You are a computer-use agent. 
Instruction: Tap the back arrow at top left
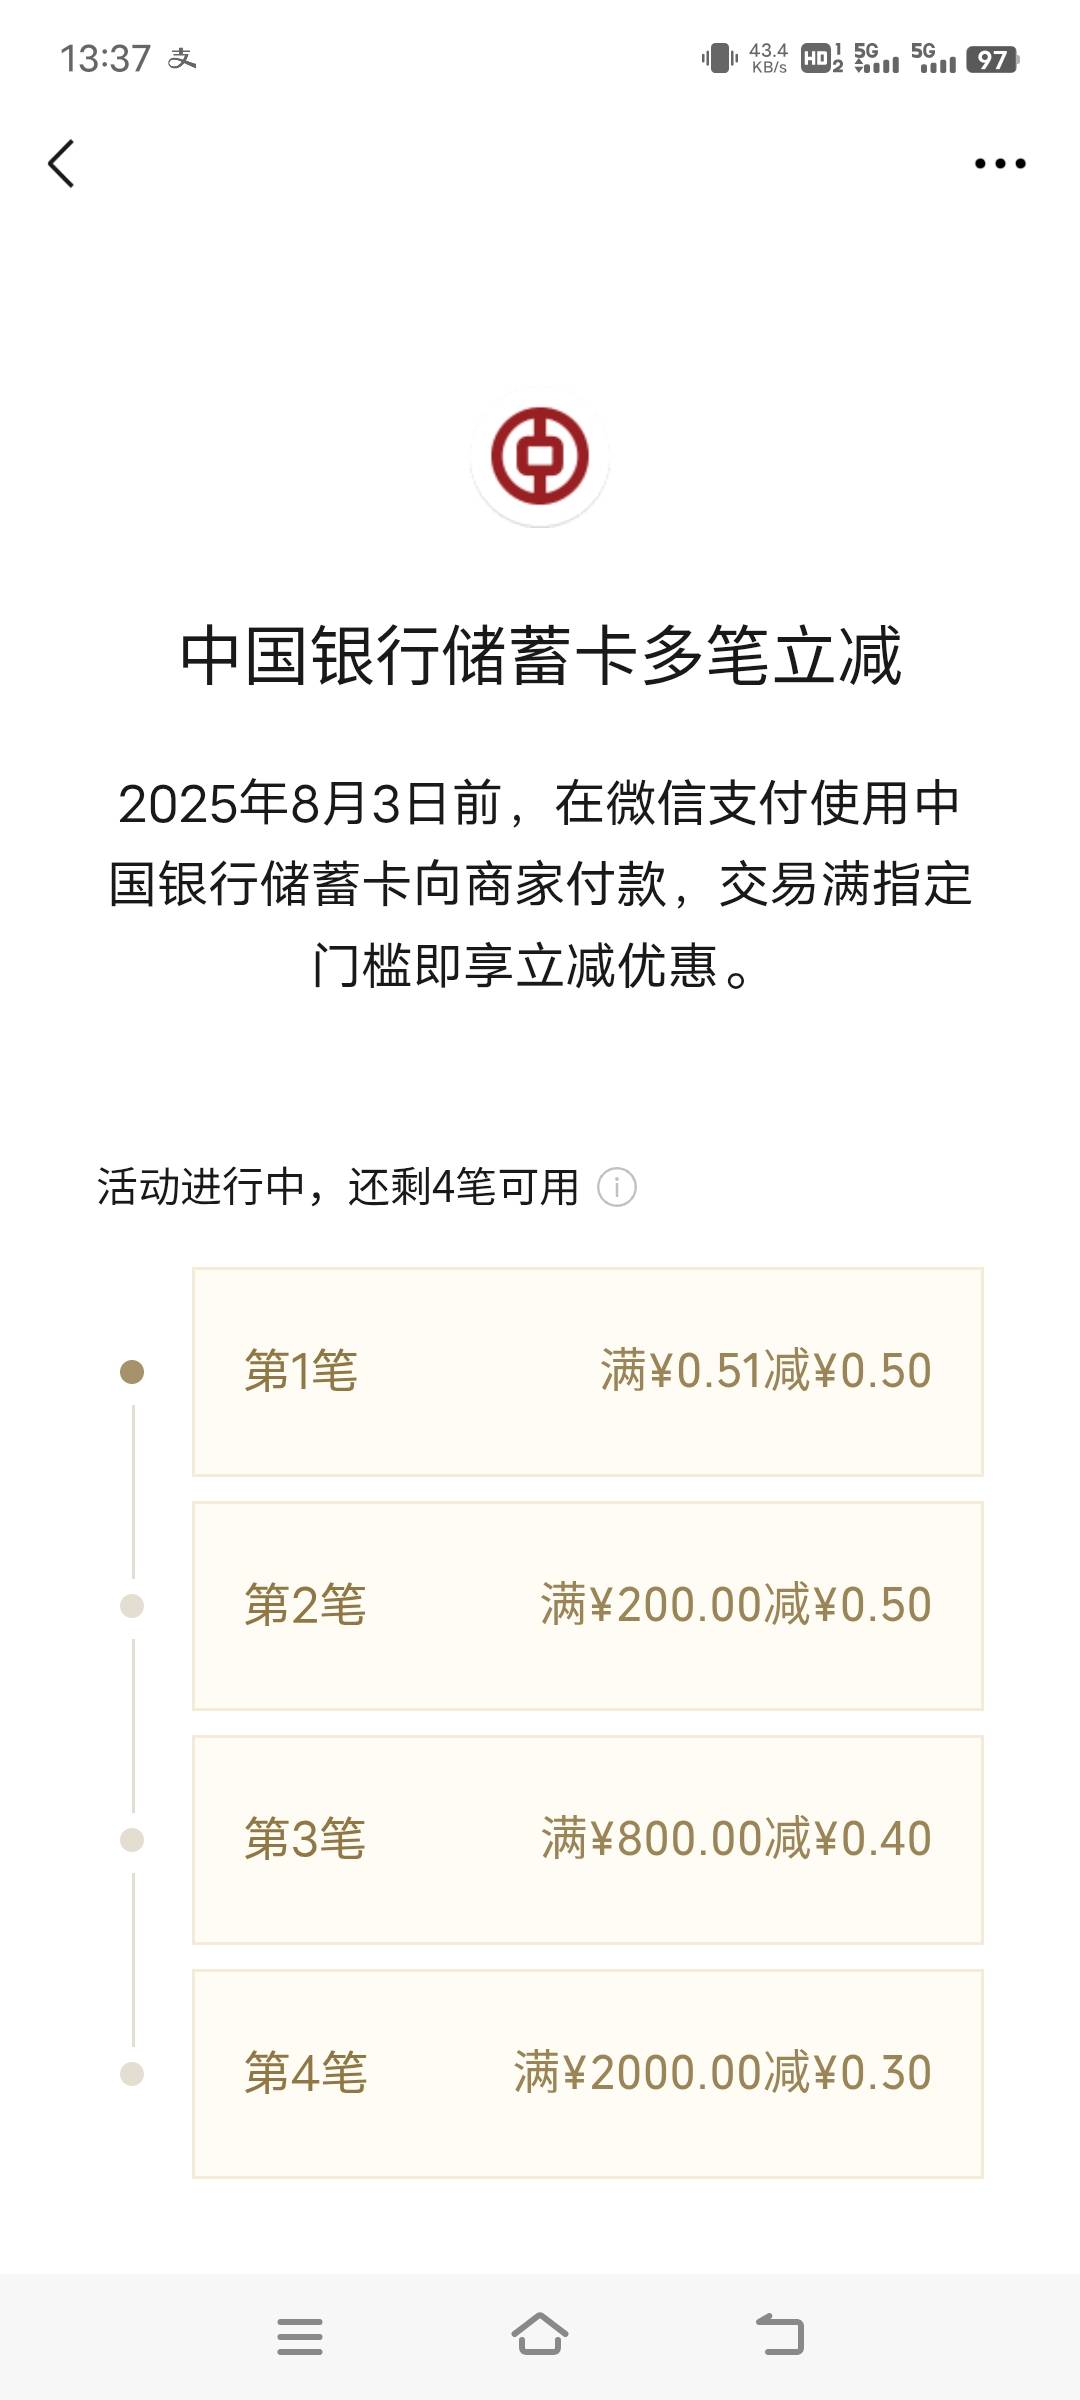61,163
